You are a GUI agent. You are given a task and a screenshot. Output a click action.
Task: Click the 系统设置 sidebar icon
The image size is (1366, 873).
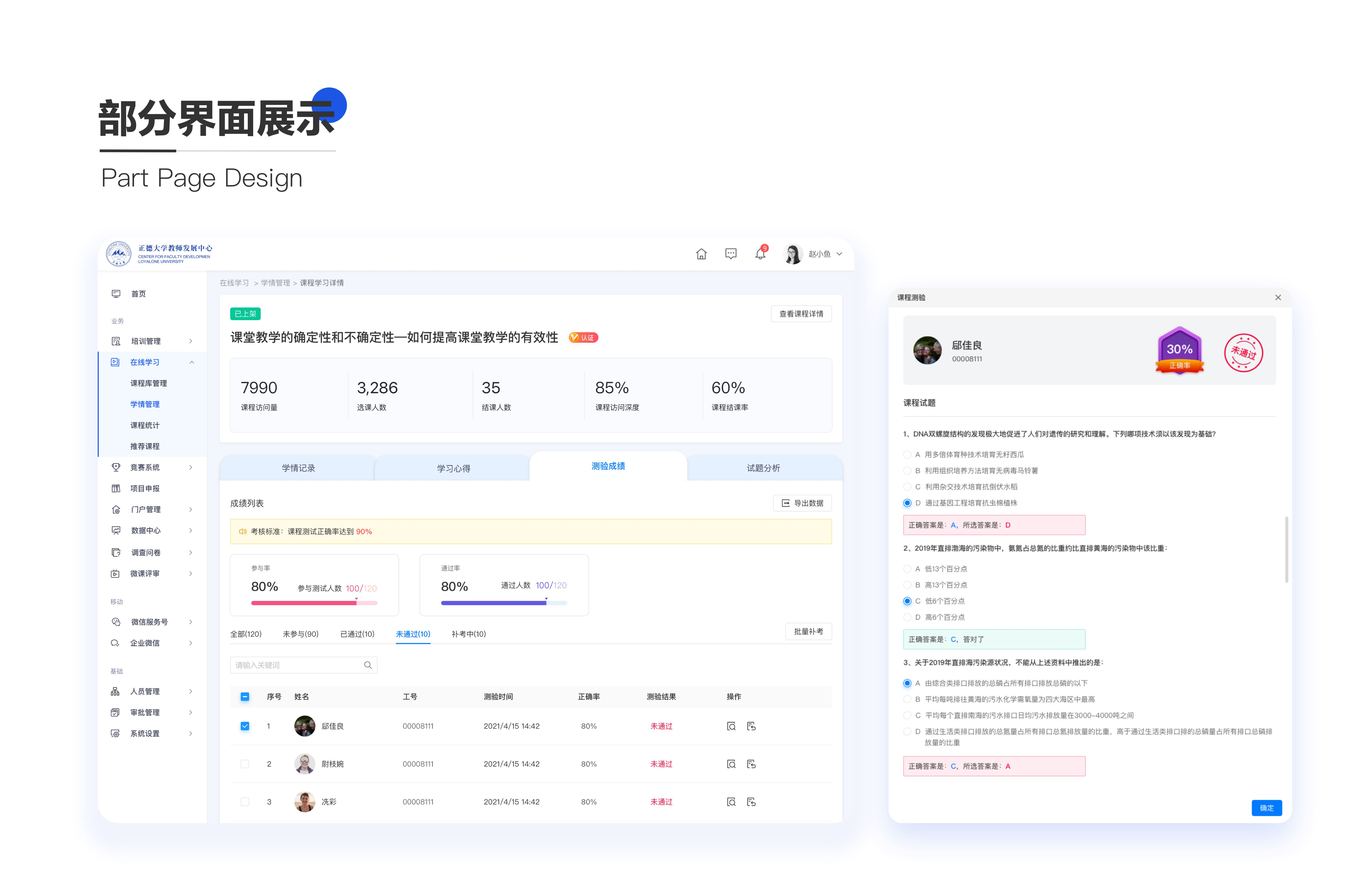coord(116,733)
